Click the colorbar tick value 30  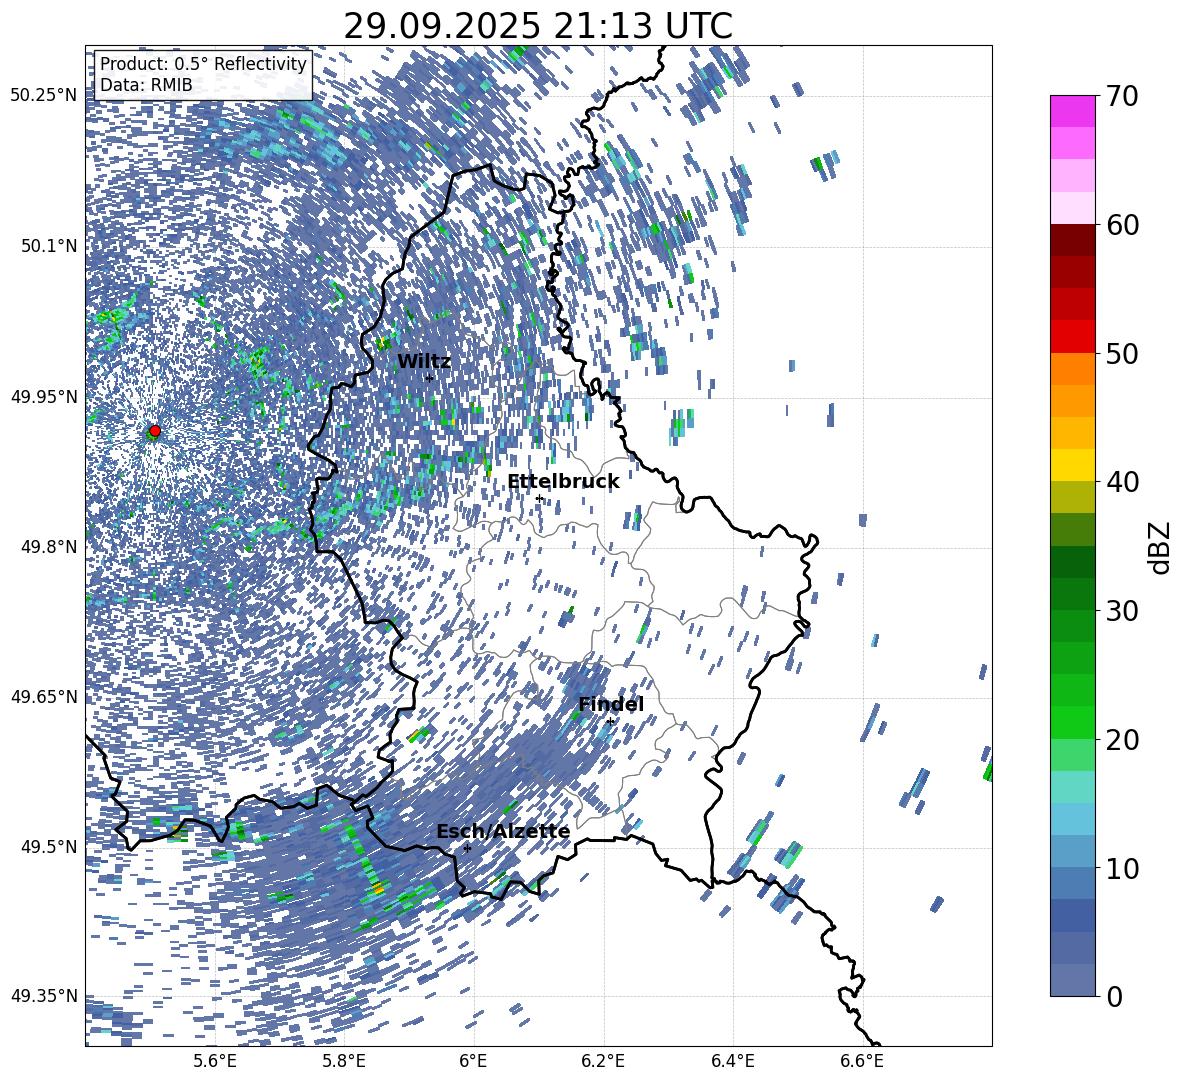(1122, 611)
